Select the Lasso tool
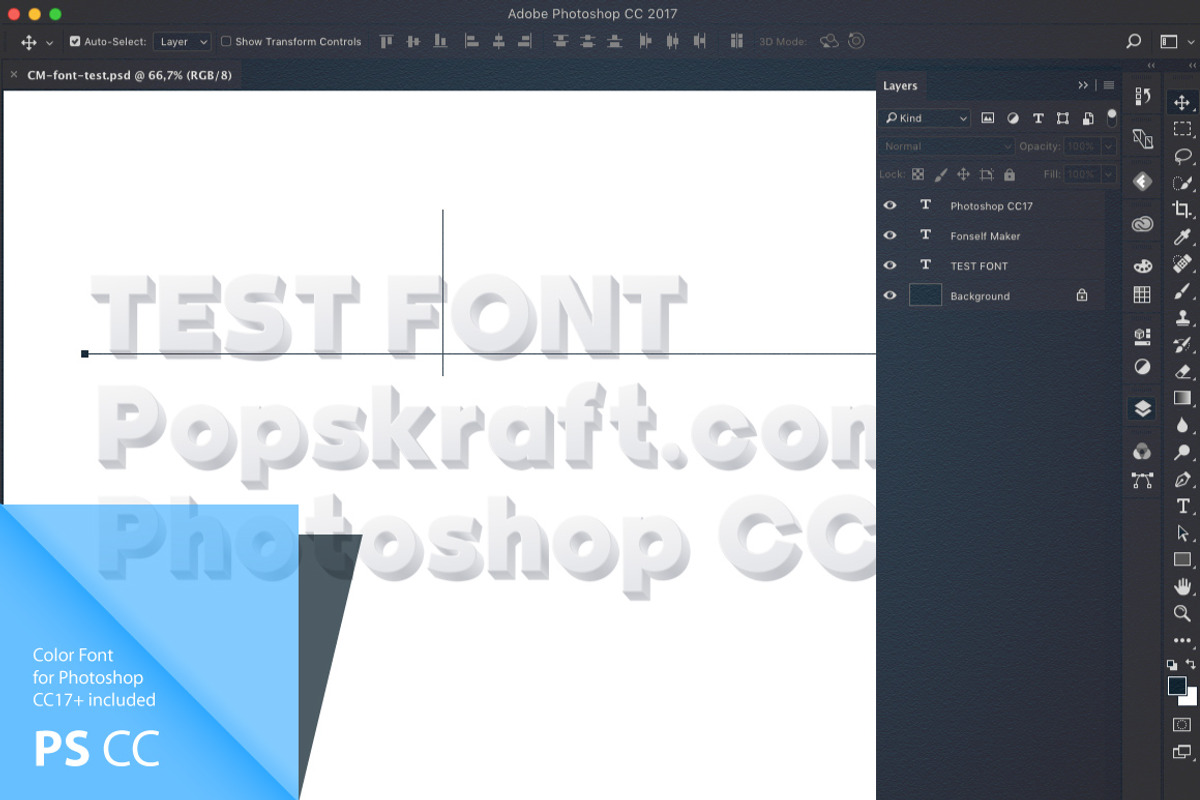Image resolution: width=1200 pixels, height=800 pixels. click(x=1182, y=156)
